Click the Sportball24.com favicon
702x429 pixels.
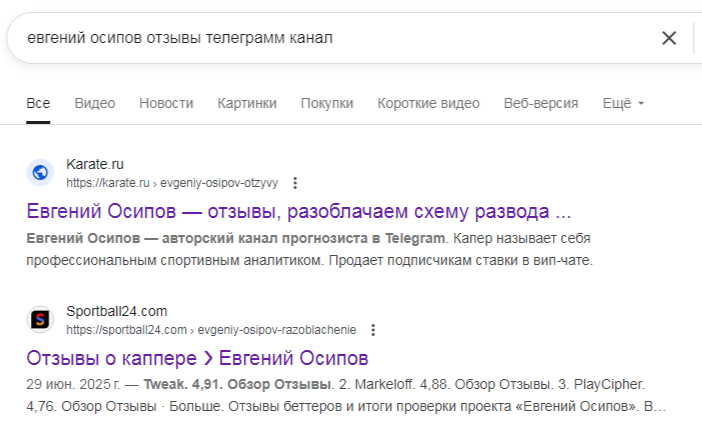coord(40,320)
